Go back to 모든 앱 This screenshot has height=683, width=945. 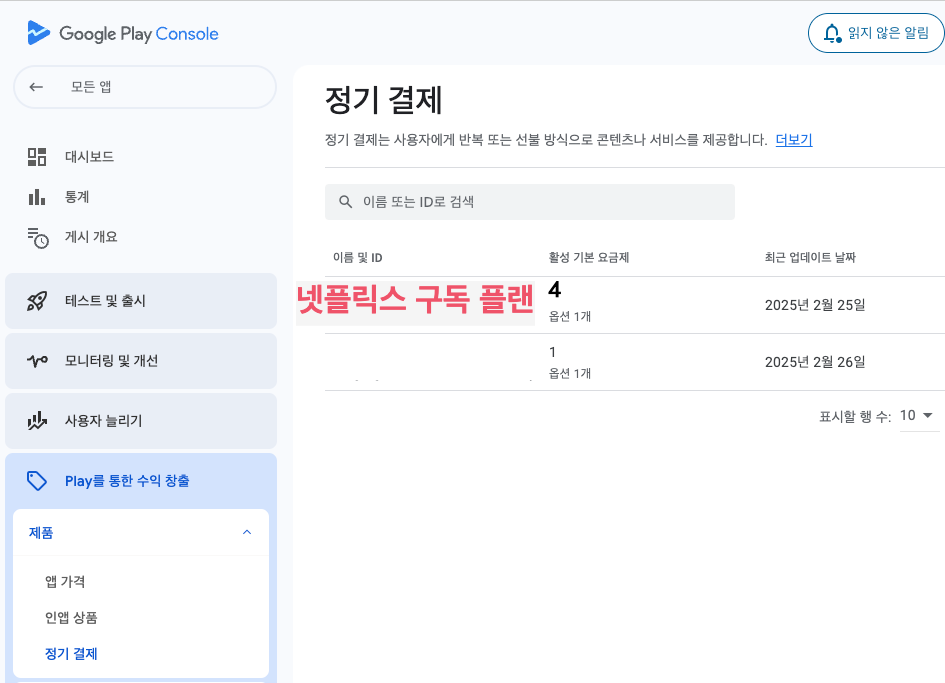pyautogui.click(x=145, y=87)
